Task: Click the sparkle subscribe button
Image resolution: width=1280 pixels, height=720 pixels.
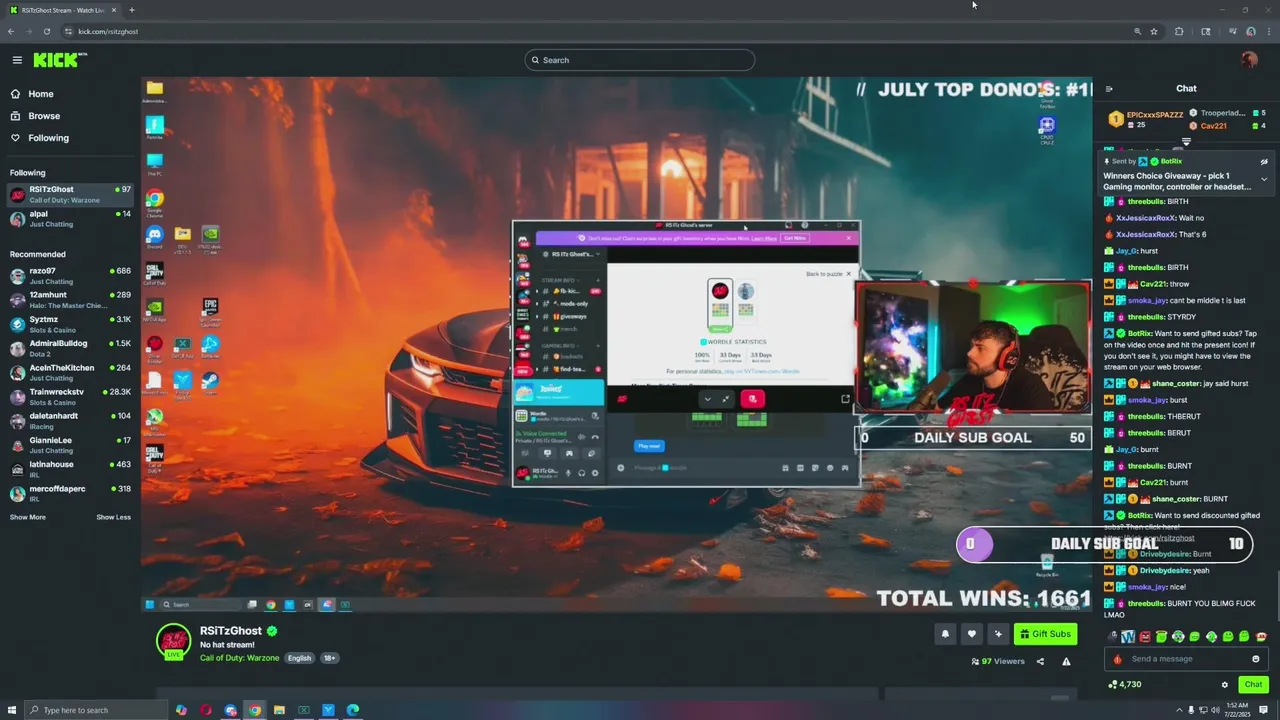Action: pyautogui.click(x=997, y=634)
